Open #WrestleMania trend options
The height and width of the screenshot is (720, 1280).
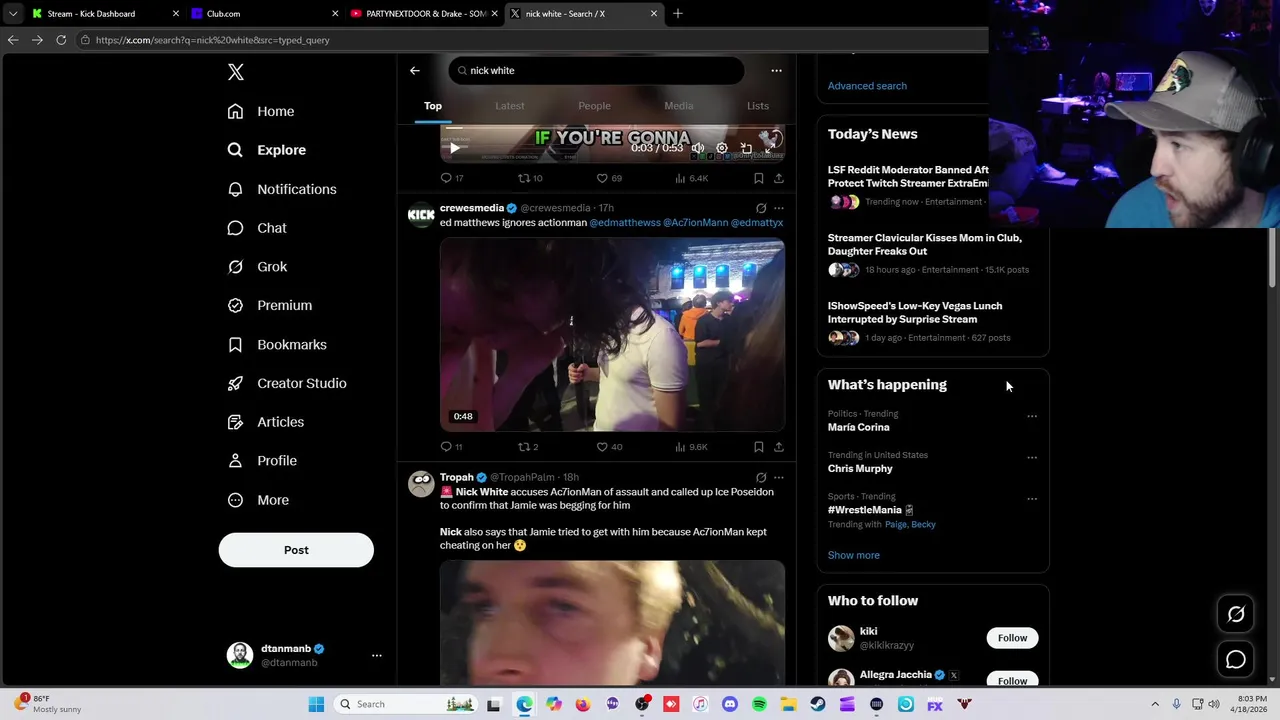[x=1032, y=499]
